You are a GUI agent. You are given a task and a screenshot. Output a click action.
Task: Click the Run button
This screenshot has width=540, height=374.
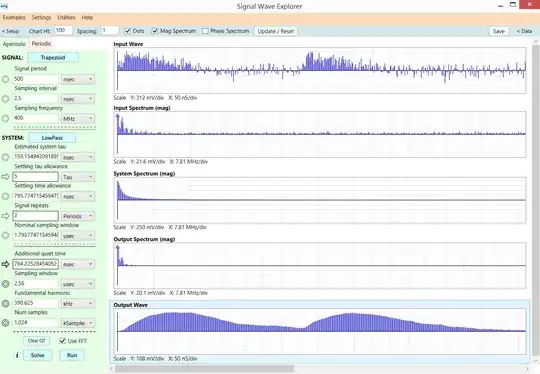(72, 355)
